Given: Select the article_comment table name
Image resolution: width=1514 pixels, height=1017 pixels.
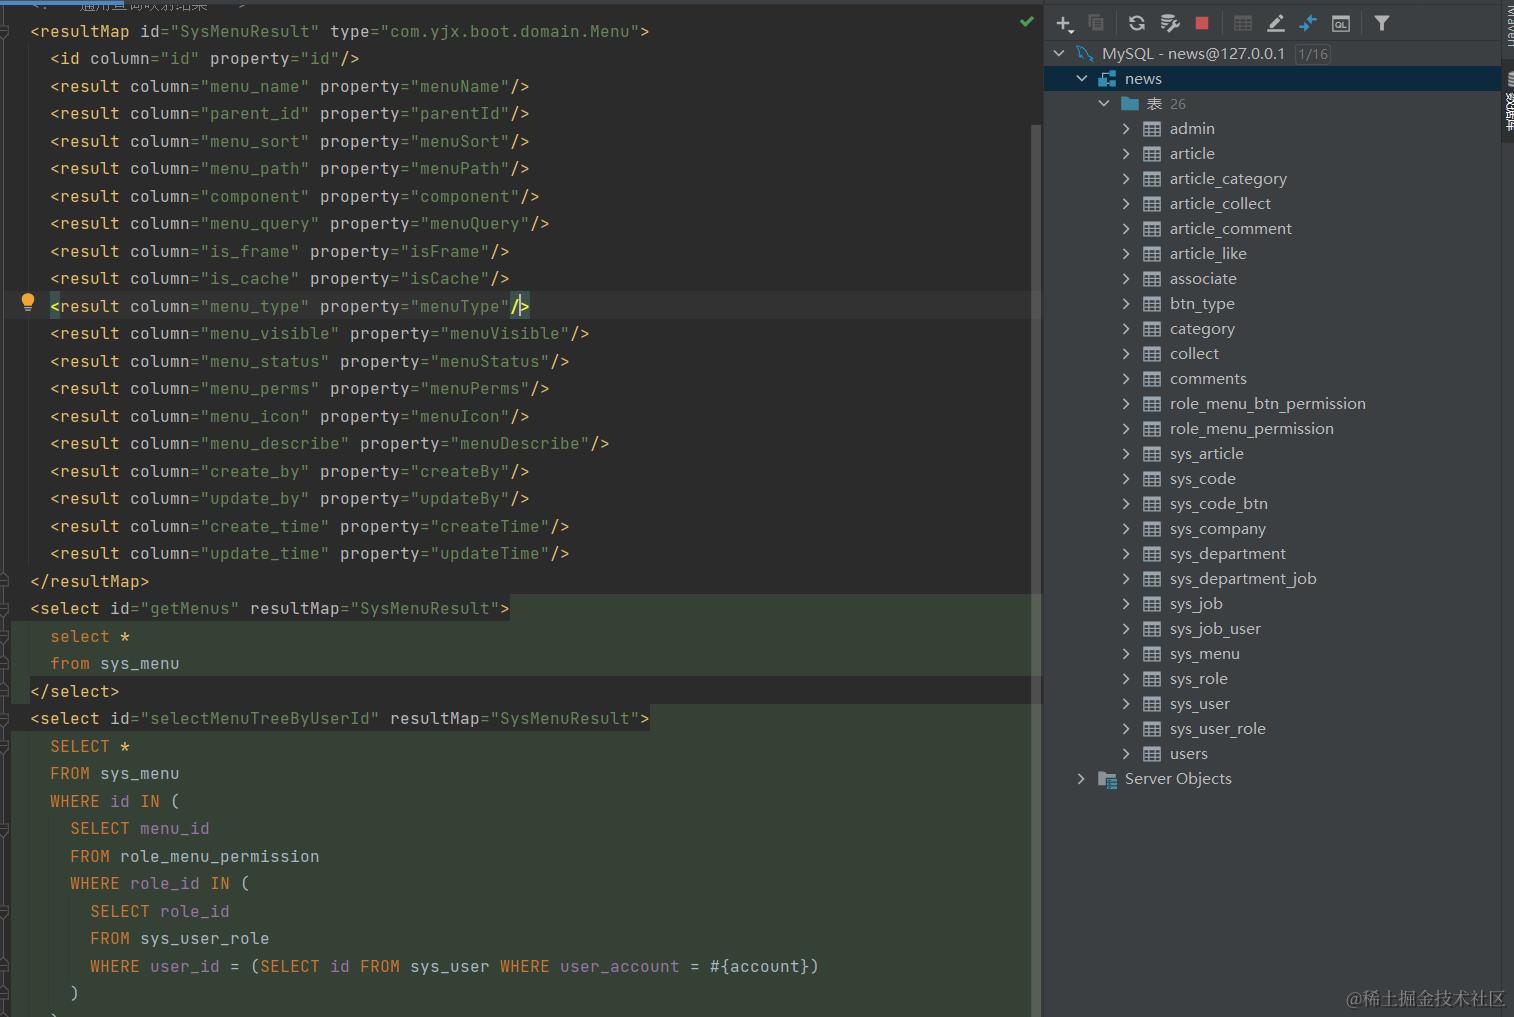Looking at the screenshot, I should coord(1231,229).
